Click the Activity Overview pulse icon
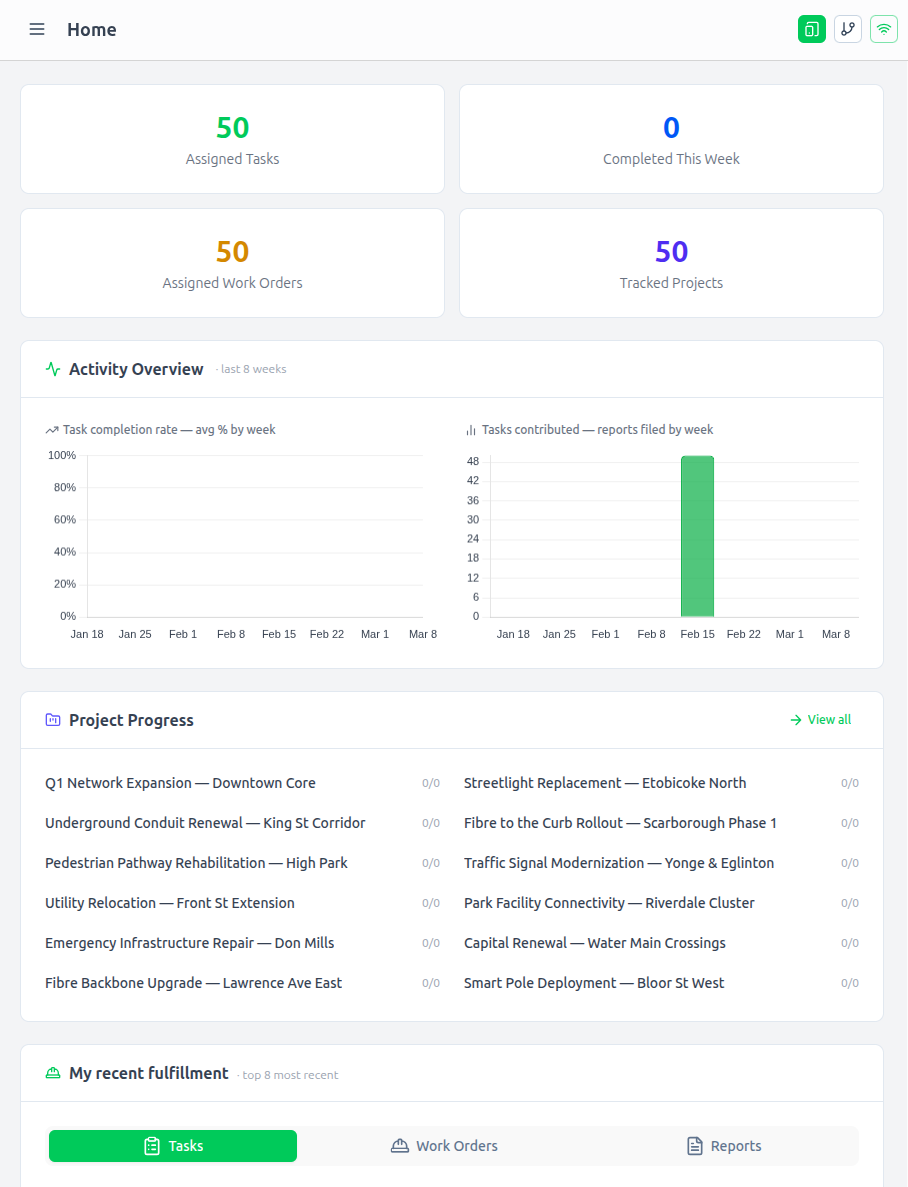The width and height of the screenshot is (908, 1187). 52,369
